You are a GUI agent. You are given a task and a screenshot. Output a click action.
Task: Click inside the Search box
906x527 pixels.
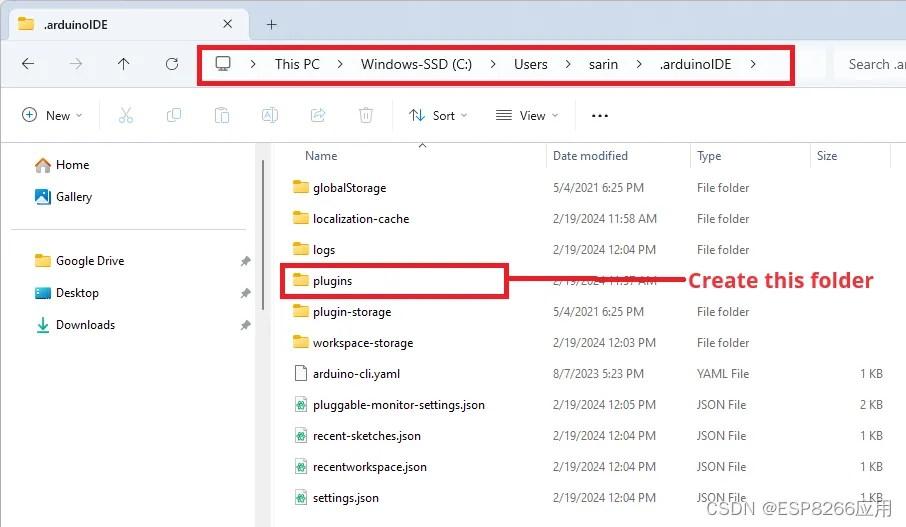coord(870,64)
